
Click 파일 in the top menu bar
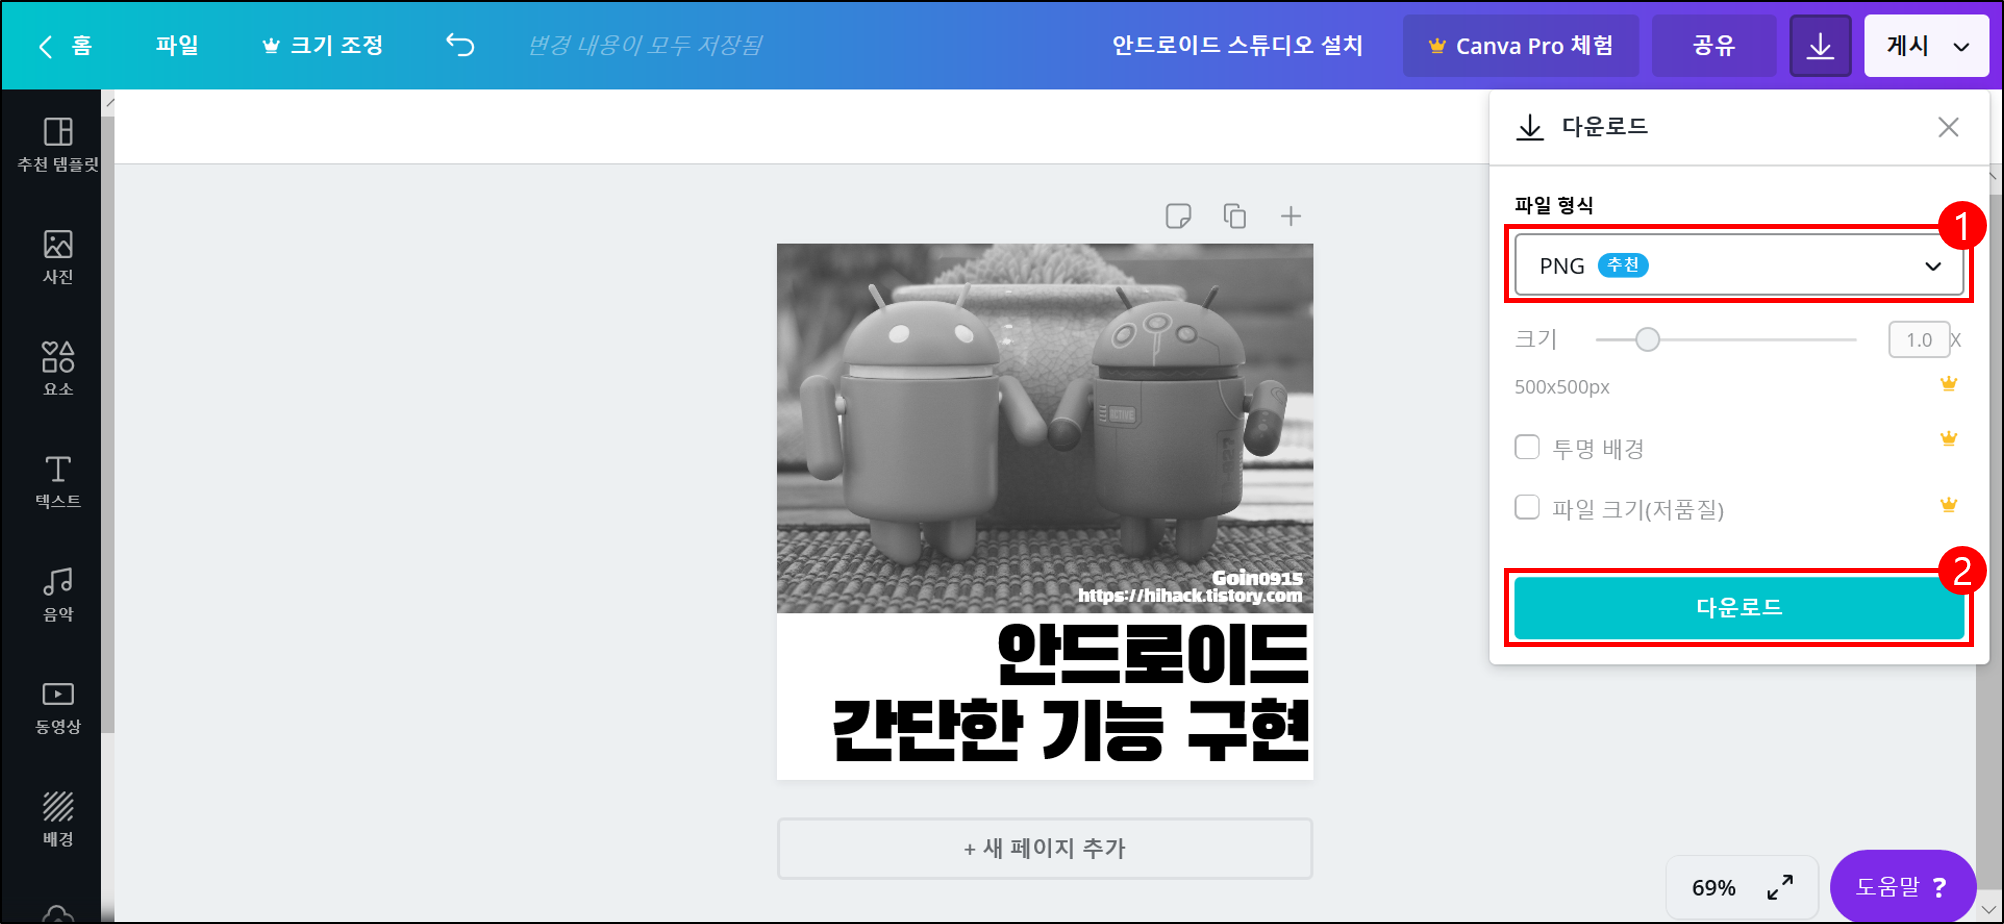(177, 45)
